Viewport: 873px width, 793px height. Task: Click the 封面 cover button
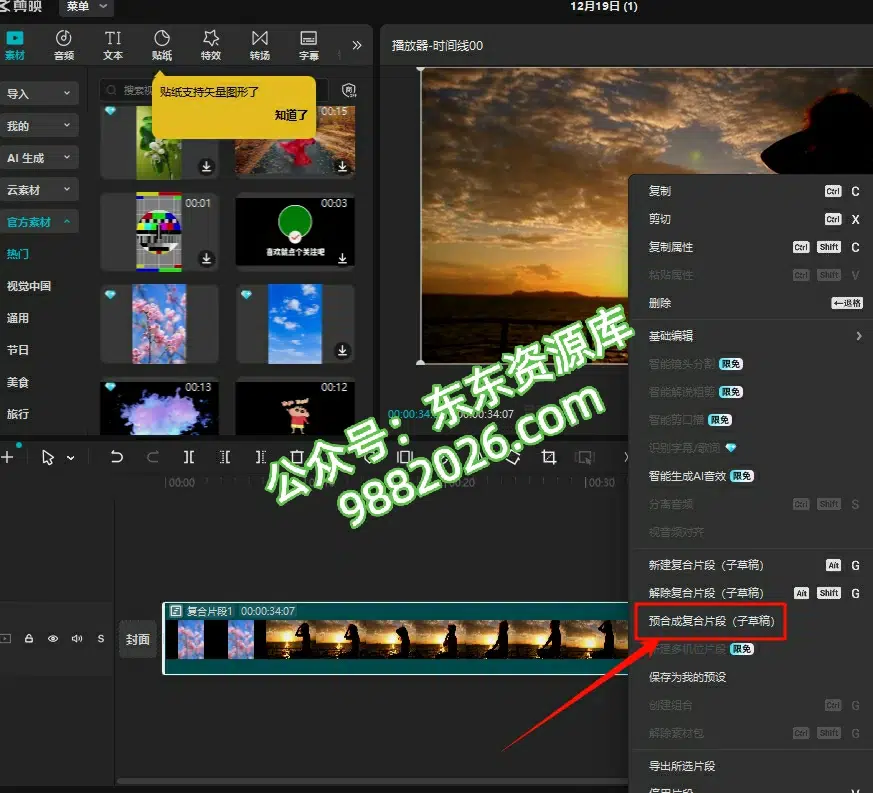(137, 639)
